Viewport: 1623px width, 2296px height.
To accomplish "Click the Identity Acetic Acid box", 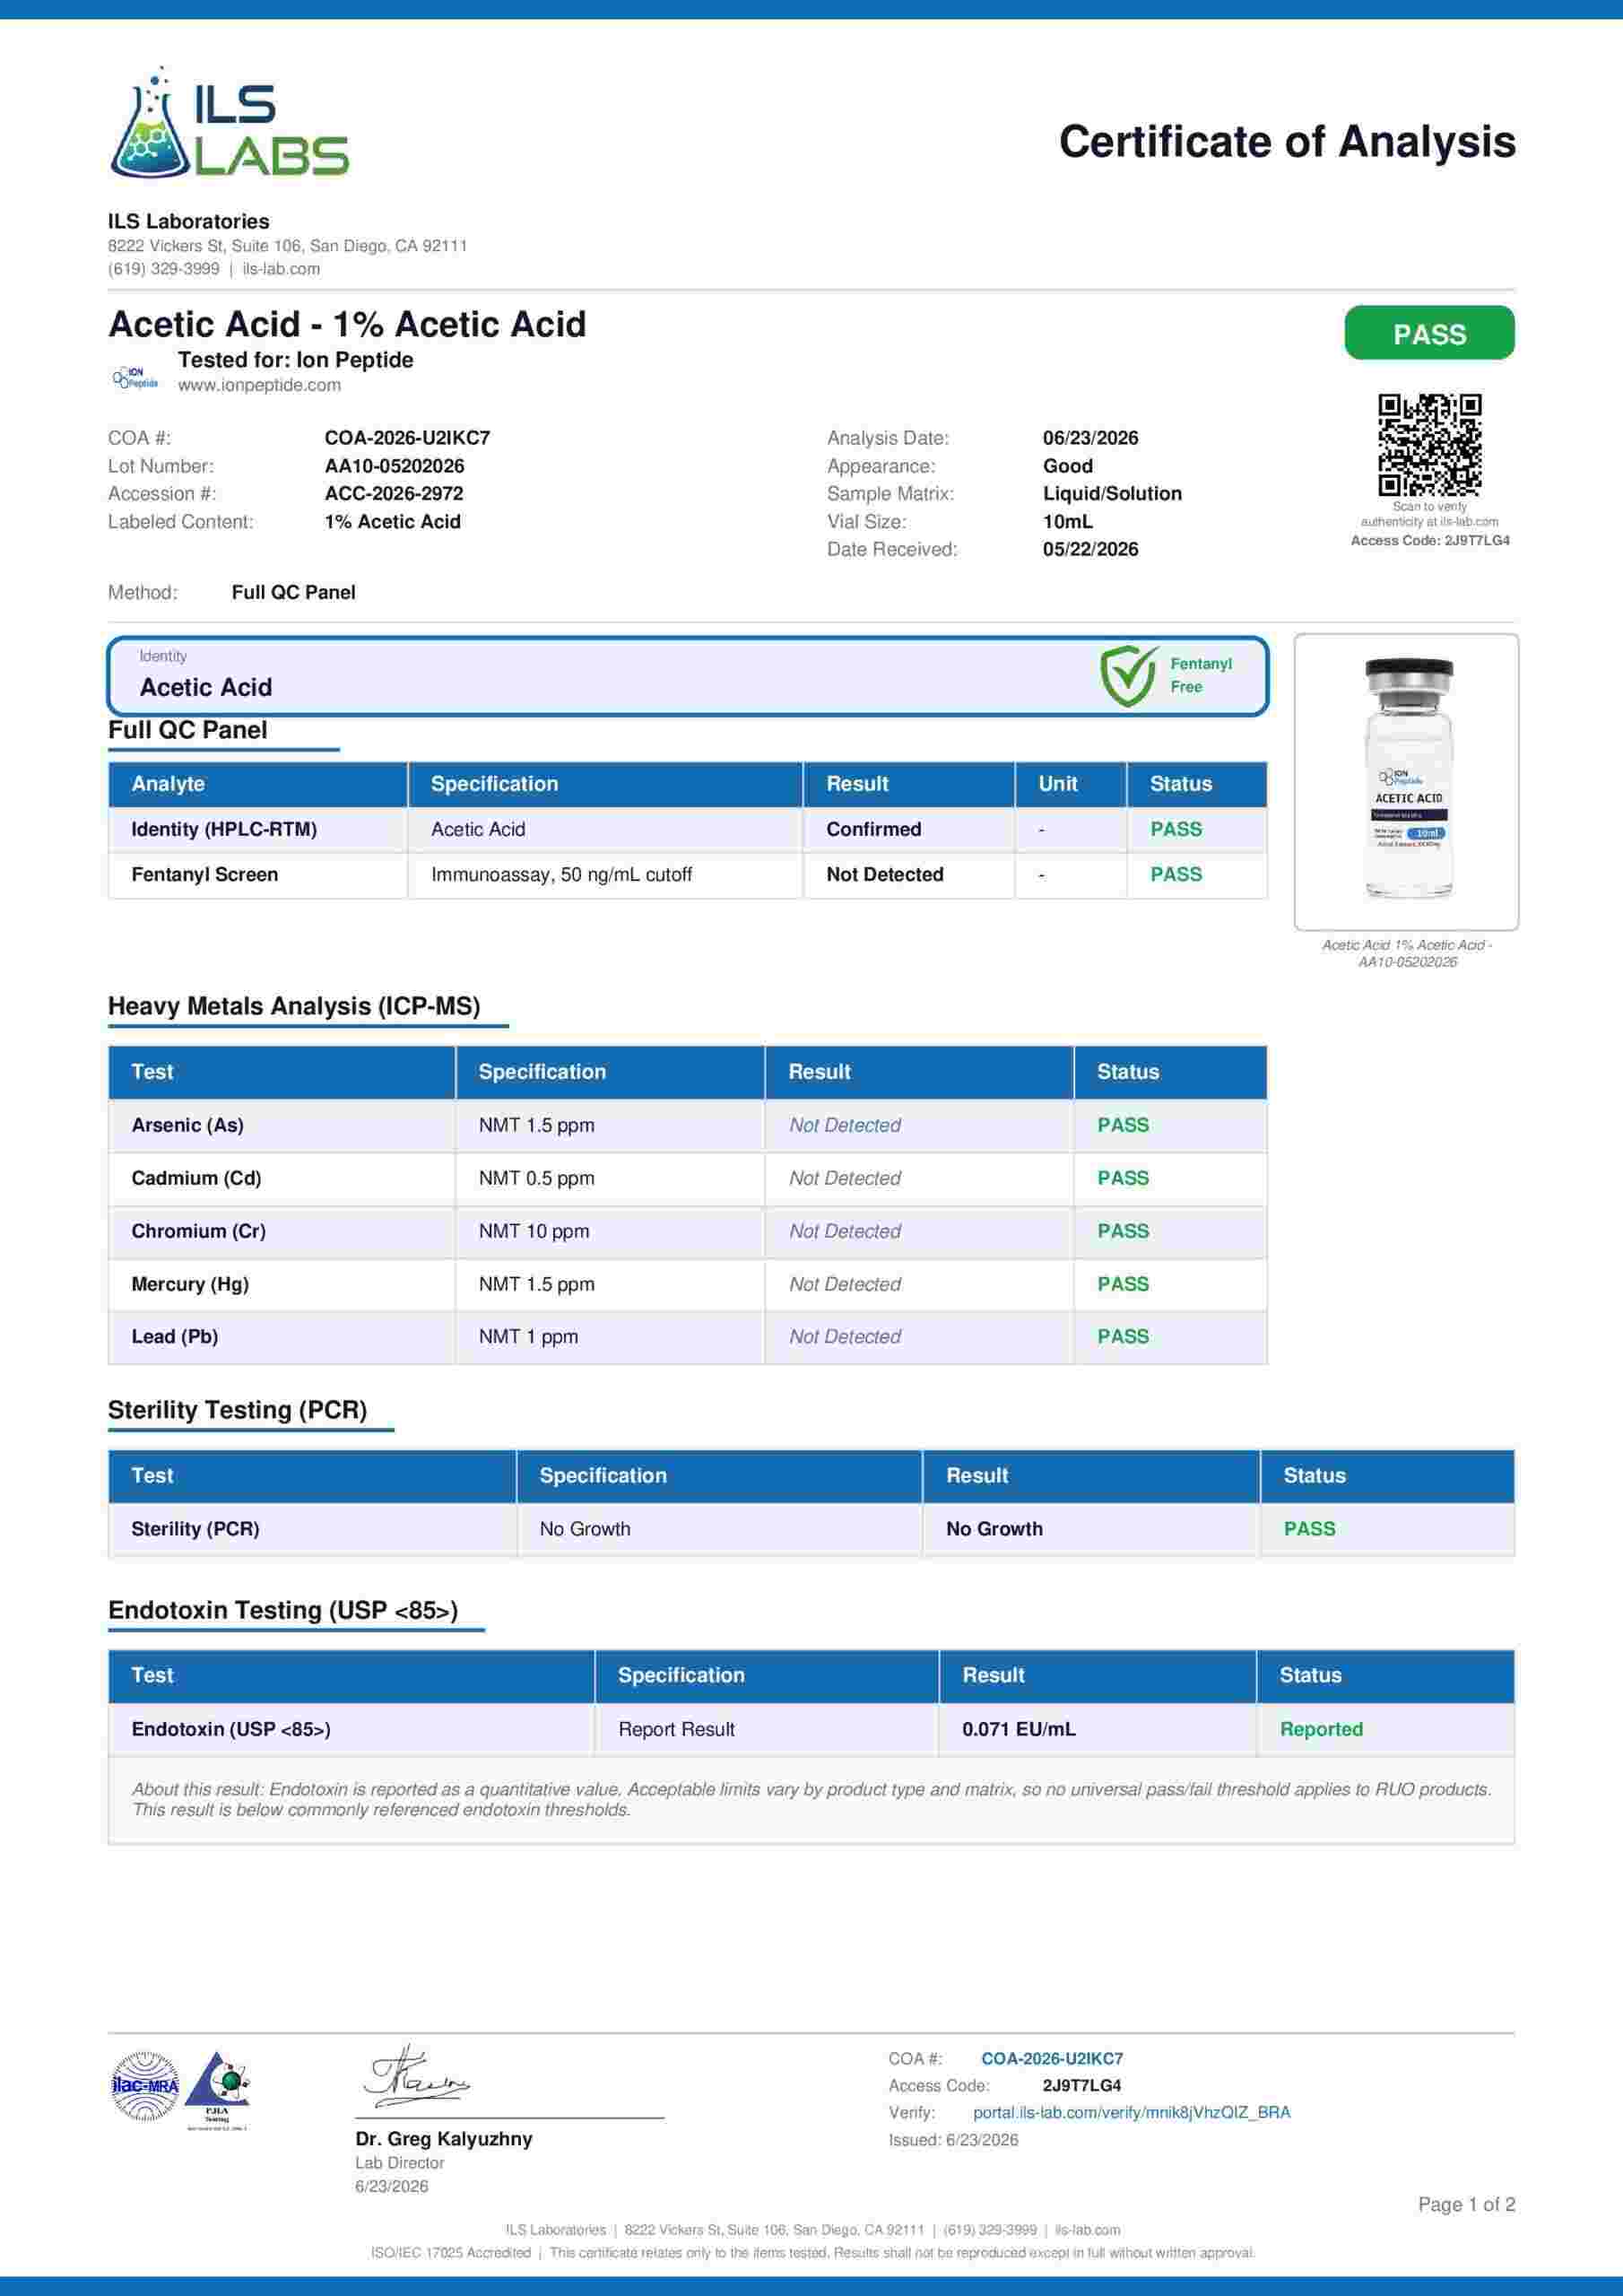I will [688, 676].
